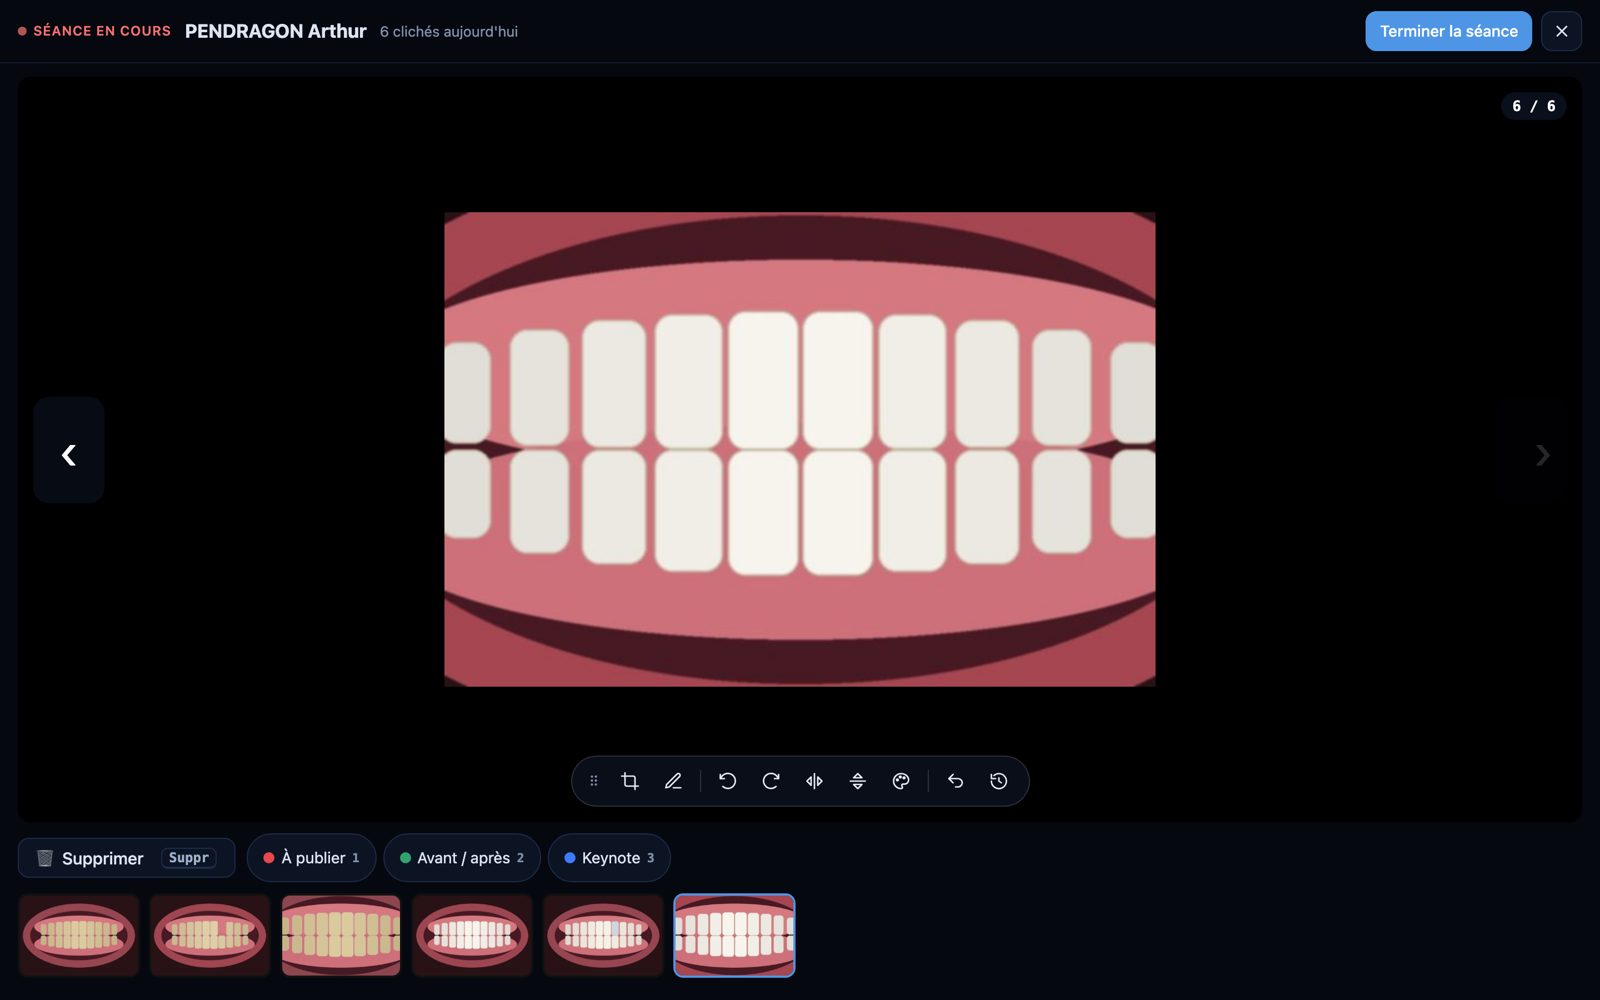Screen dimensions: 1600x1000
Task: Click patient name PENDRAGON Arthur
Action: [276, 31]
